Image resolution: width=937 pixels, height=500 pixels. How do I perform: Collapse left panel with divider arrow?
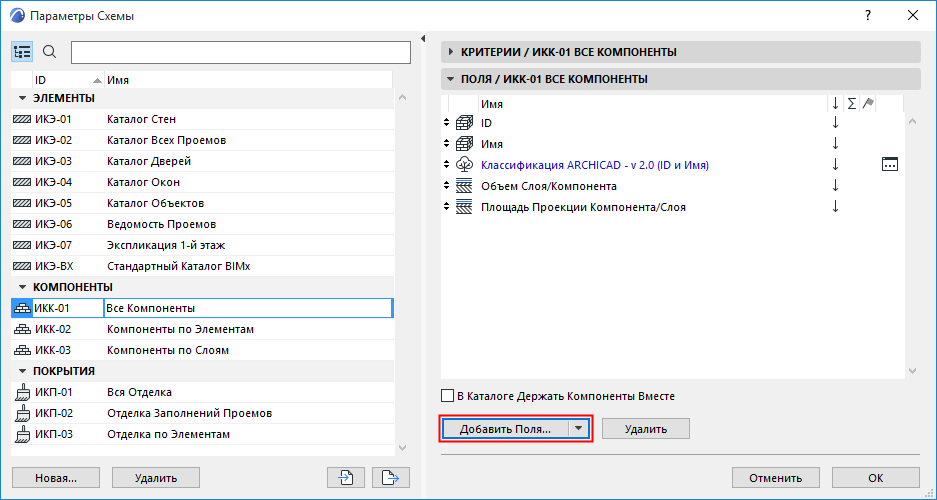[422, 39]
